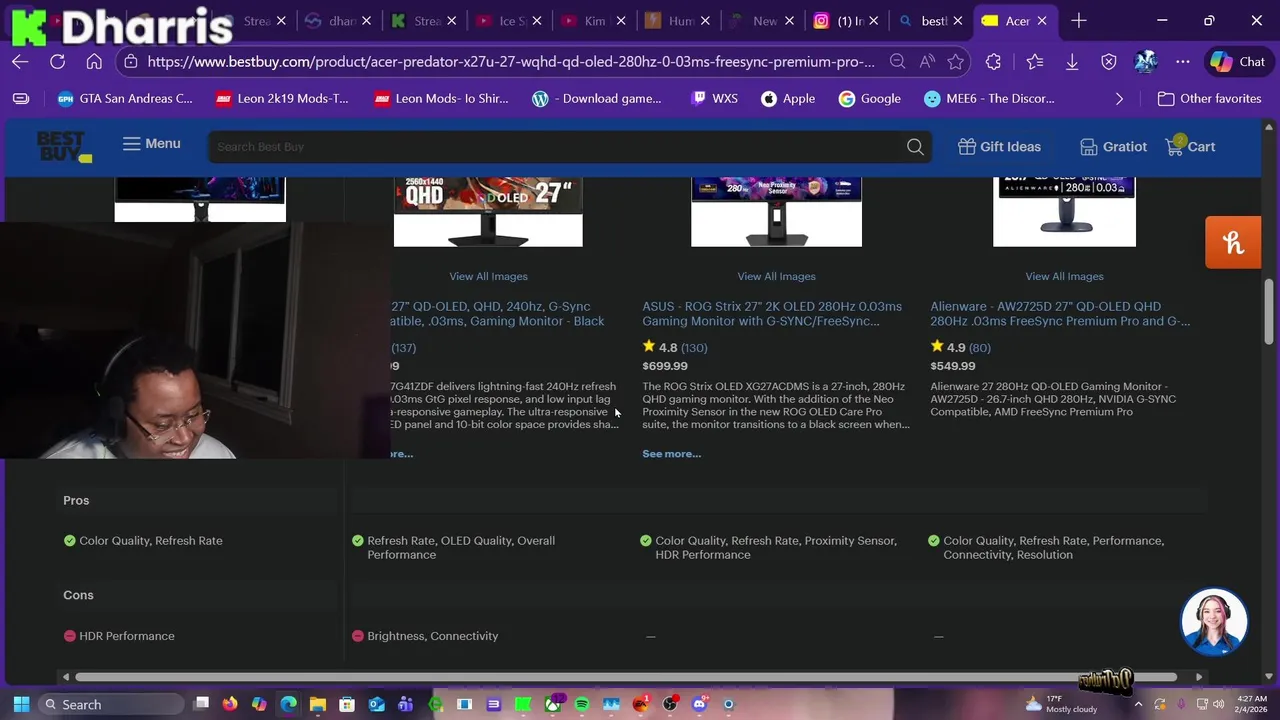Screen dimensions: 1280x720
Task: Open Leon 2k19 Mods bookmark
Action: click(x=282, y=99)
